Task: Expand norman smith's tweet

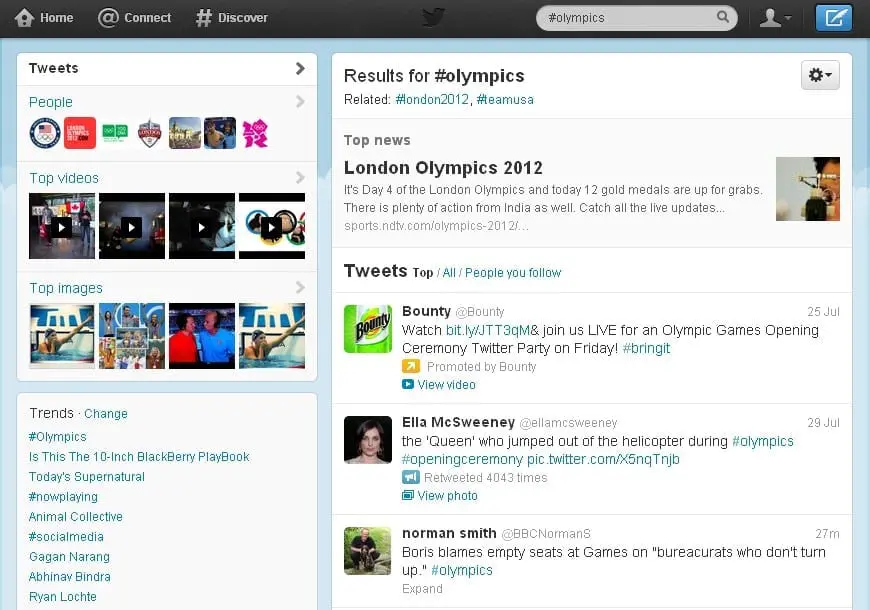Action: coord(422,589)
